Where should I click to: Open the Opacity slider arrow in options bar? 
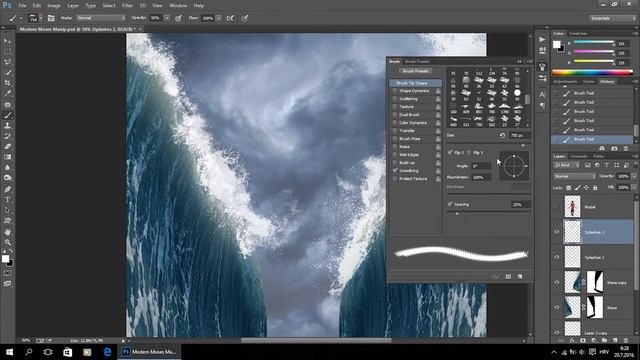click(167, 18)
